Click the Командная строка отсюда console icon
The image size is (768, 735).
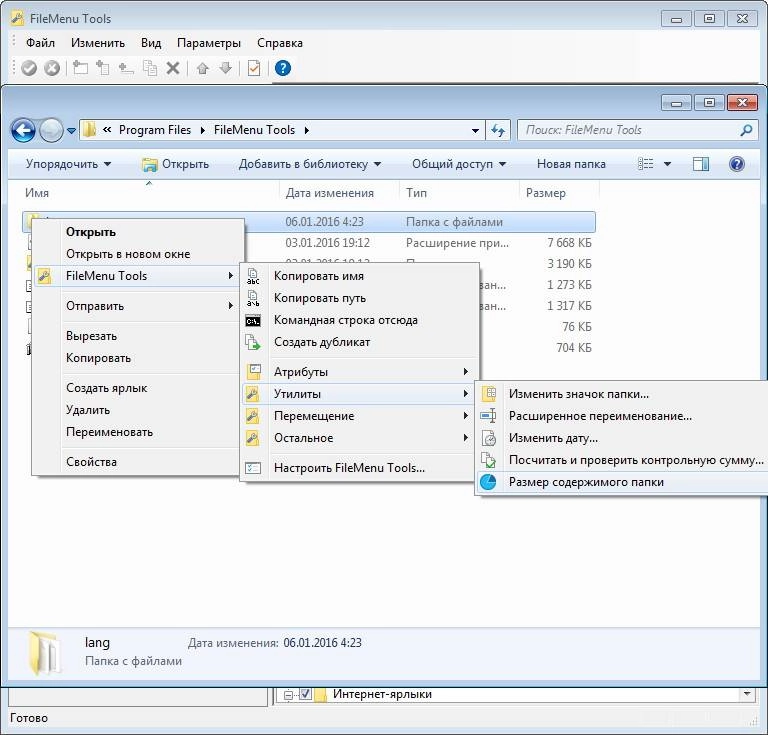[253, 321]
